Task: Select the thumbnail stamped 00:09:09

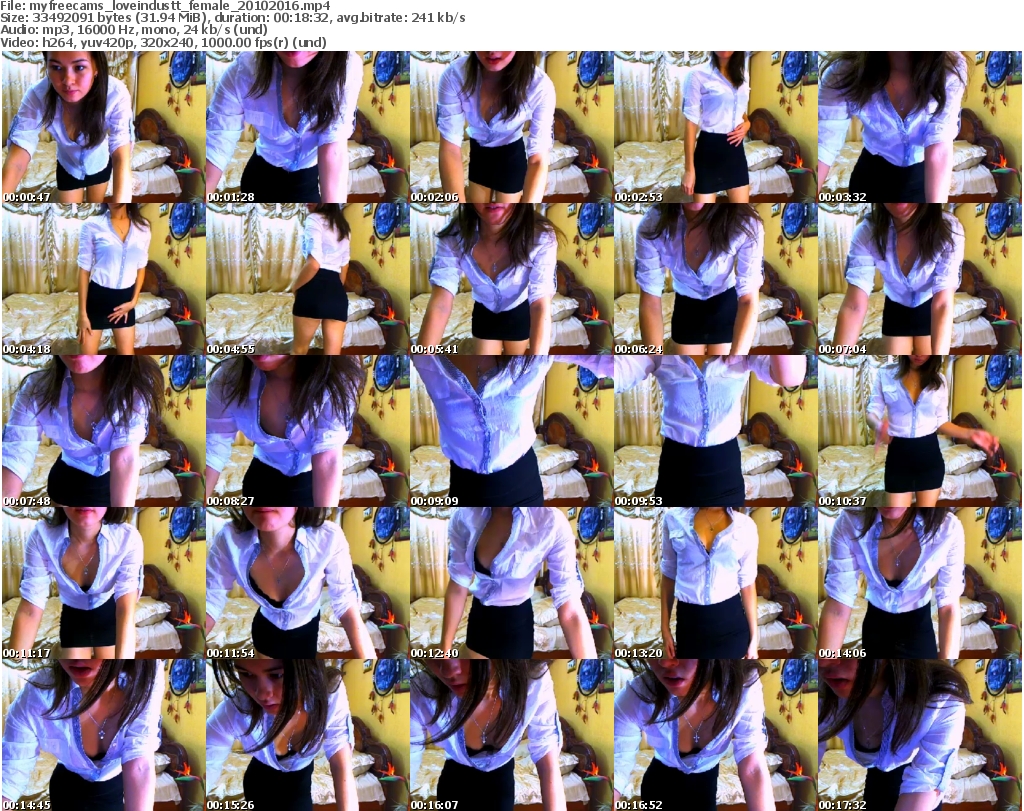Action: pos(511,431)
